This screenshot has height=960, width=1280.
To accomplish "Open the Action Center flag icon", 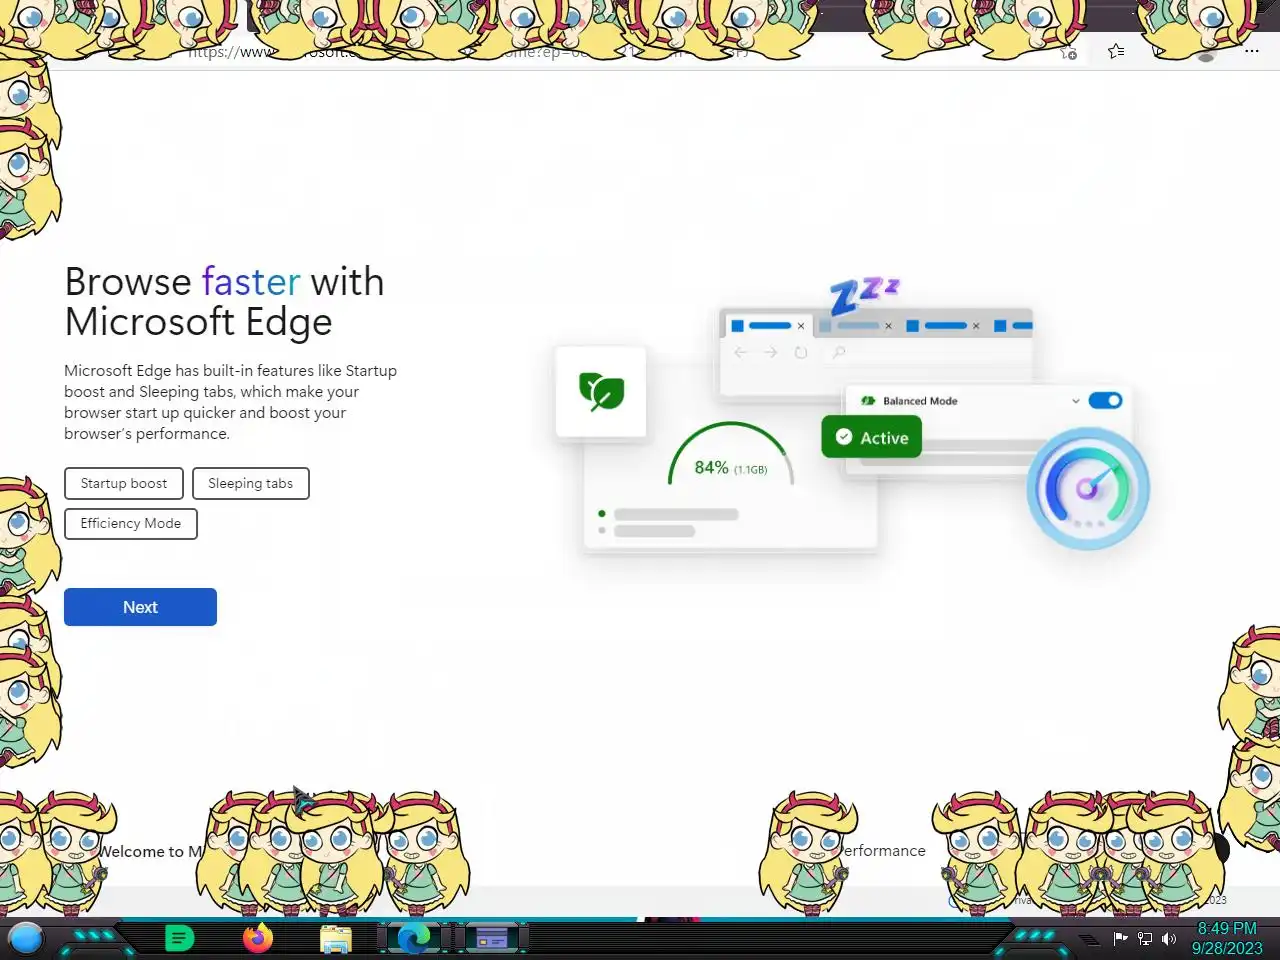I will (x=1121, y=938).
